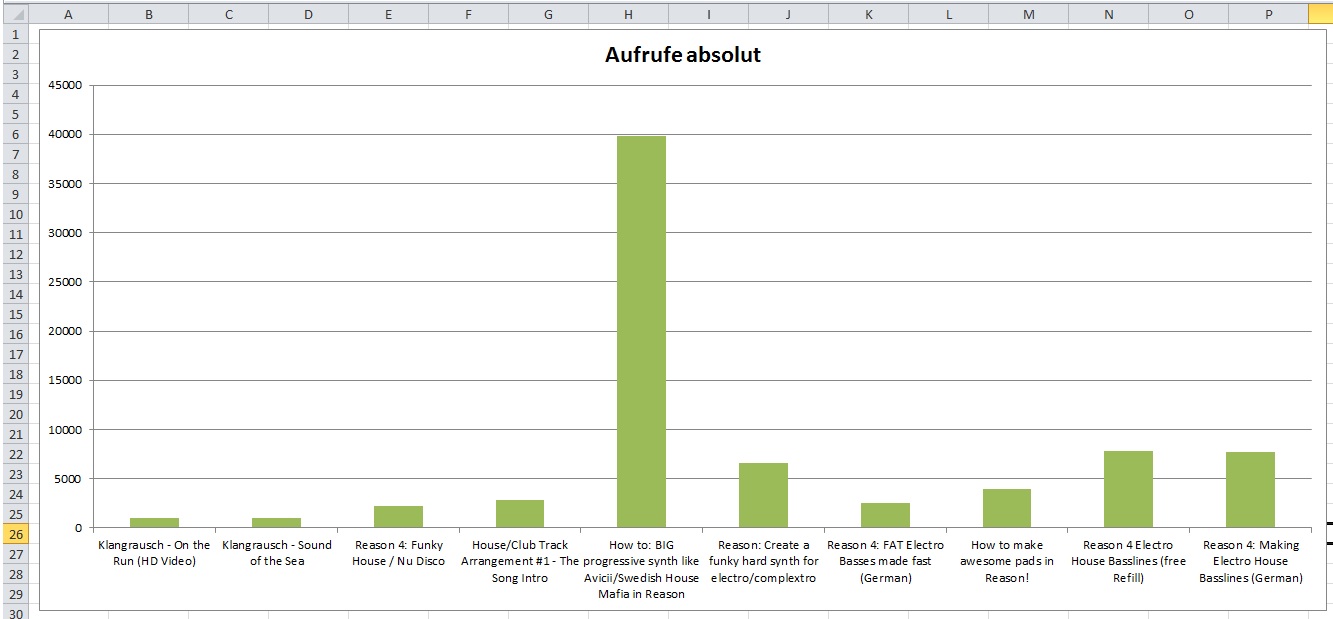The width and height of the screenshot is (1333, 619).
Task: Select the "How to make awesome pads in Reason!" axis label
Action: point(1006,561)
